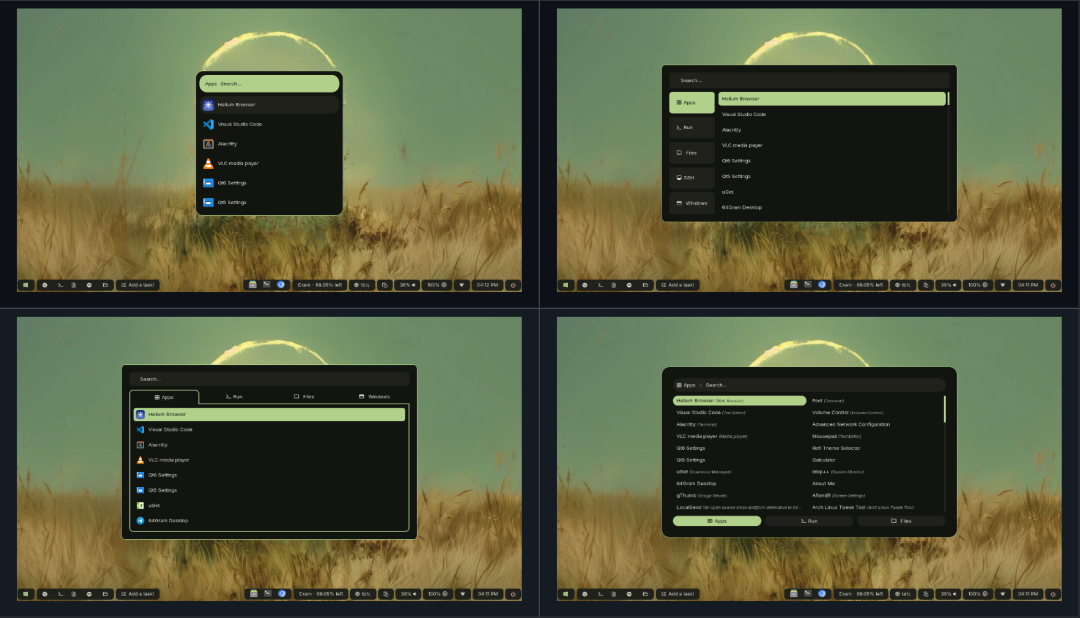Click folder icon in bottom-left screenshot's bar
Viewport: 1080px width, 618px height.
105,593
